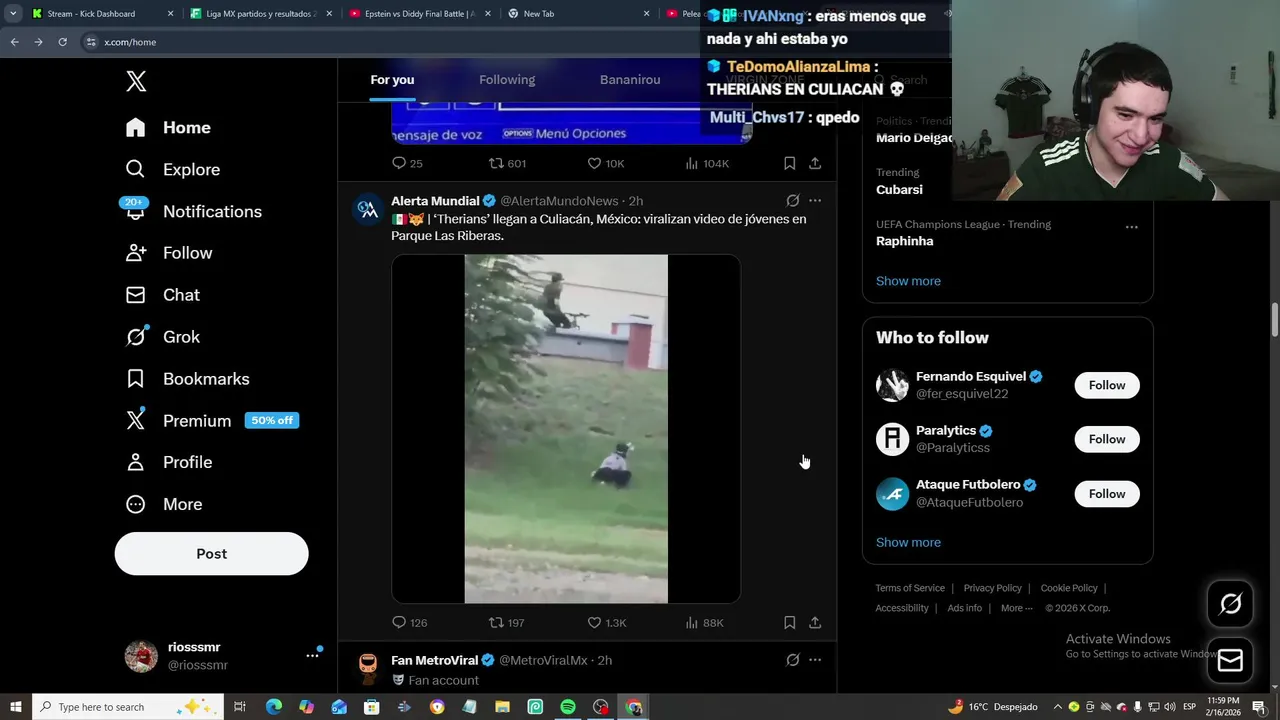This screenshot has width=1280, height=720.
Task: Open more options on Alerta Mundial post
Action: pyautogui.click(x=815, y=200)
